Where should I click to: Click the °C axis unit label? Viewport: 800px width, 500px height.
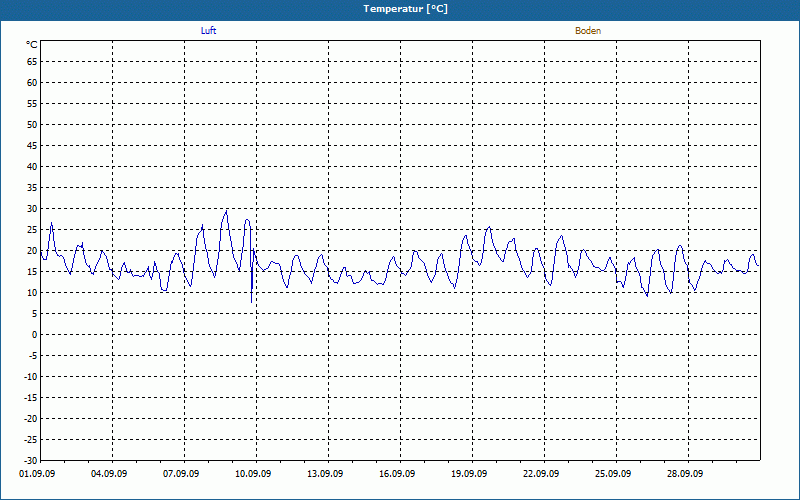pos(32,45)
